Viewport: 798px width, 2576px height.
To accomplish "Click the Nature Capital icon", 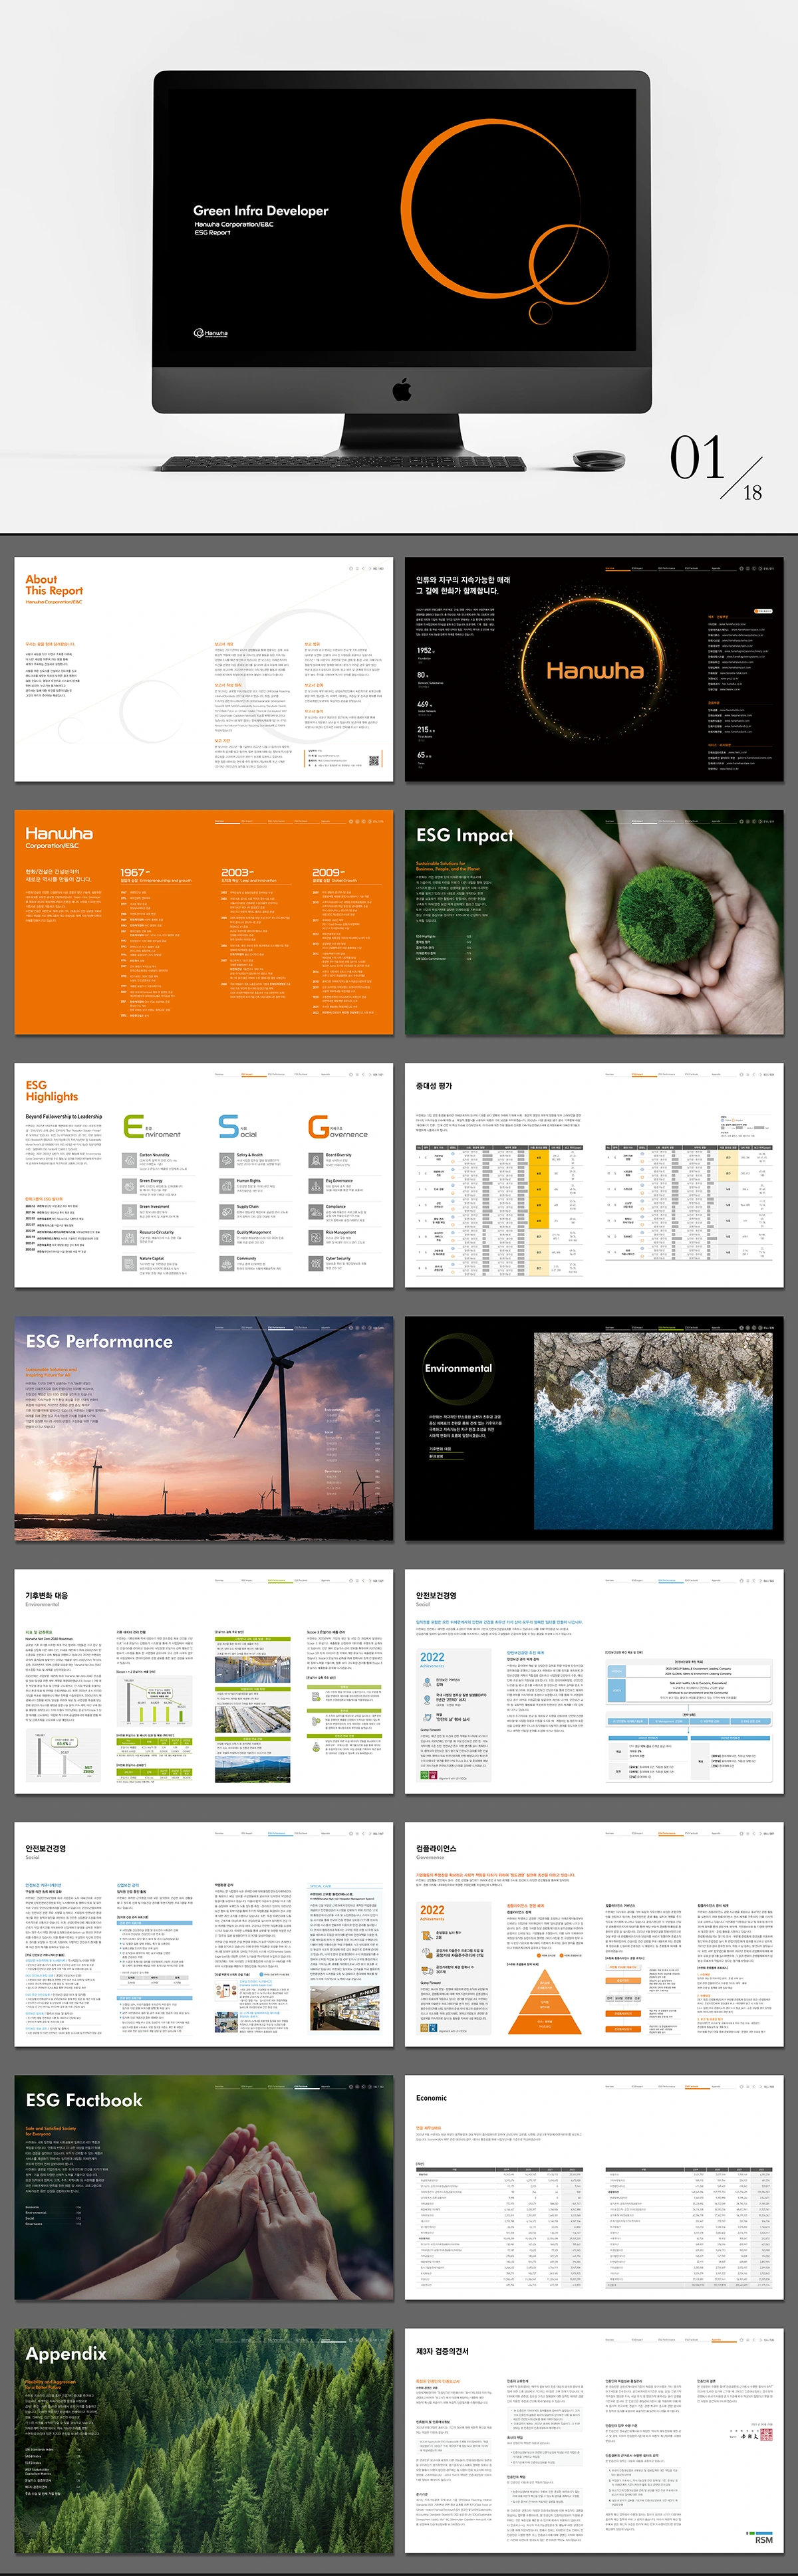I will [x=130, y=1264].
